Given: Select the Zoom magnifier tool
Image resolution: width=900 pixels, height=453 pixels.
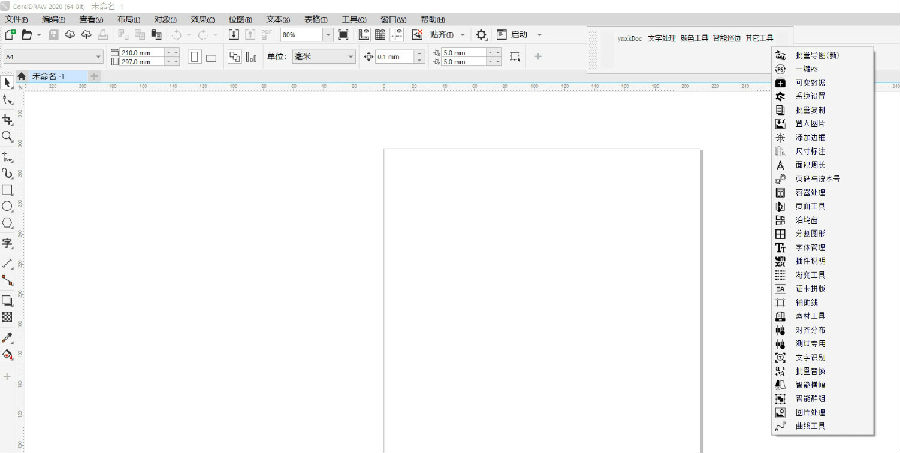Looking at the screenshot, I should pos(8,136).
